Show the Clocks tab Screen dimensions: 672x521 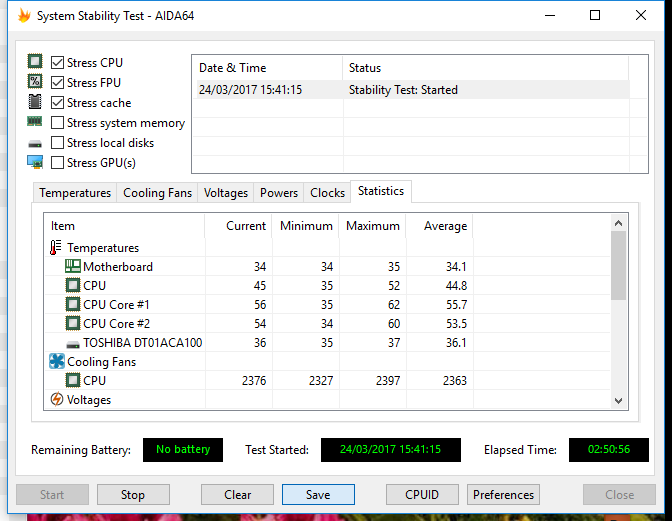click(327, 193)
